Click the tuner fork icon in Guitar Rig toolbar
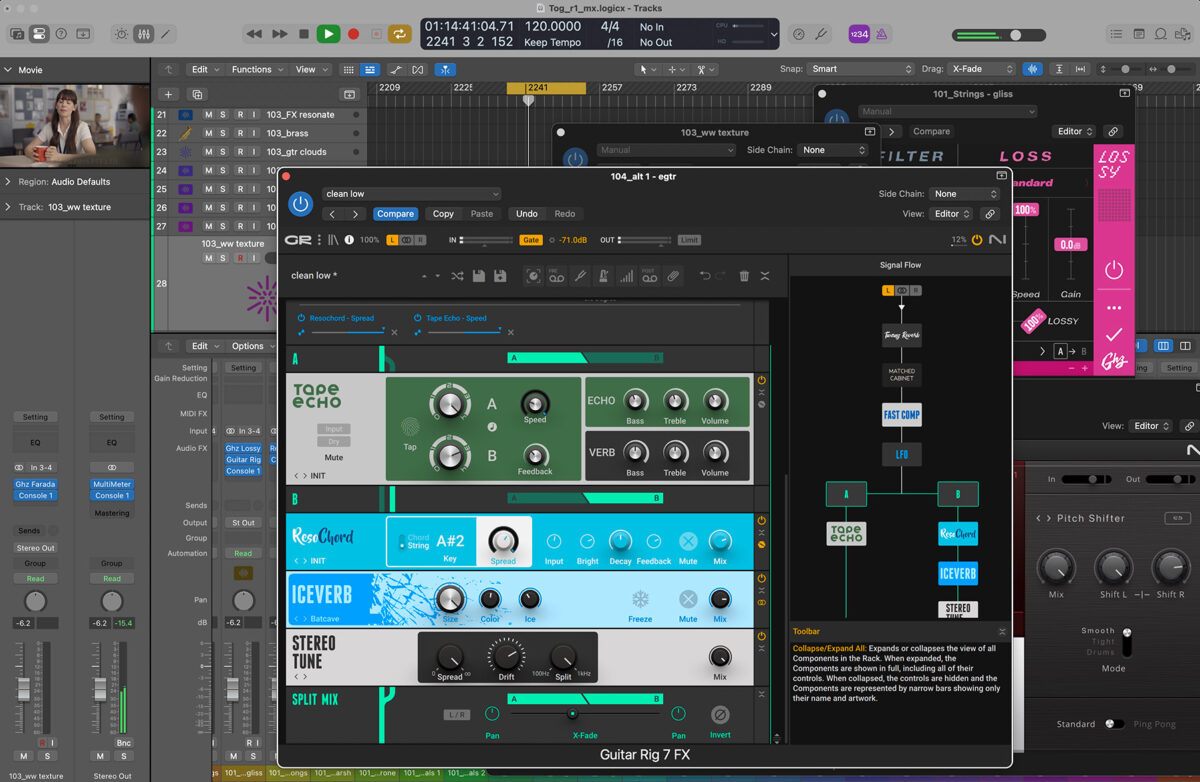Image resolution: width=1200 pixels, height=782 pixels. [x=581, y=276]
